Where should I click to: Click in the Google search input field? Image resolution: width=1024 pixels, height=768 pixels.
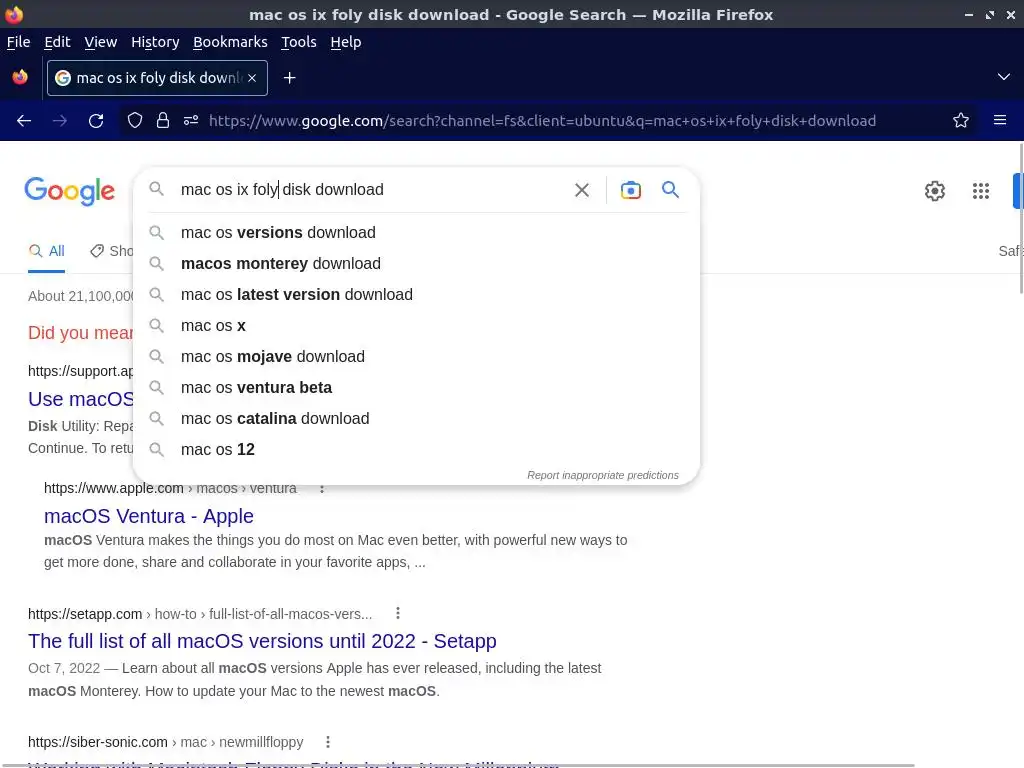372,190
